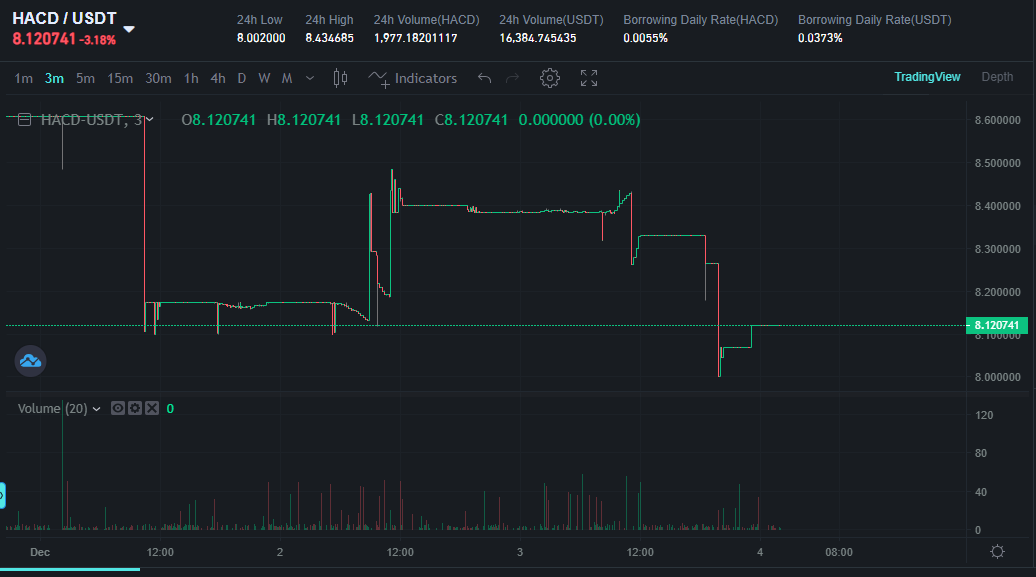Expand the Volume (20) legend dropdown
This screenshot has height=577, width=1036.
click(x=96, y=409)
